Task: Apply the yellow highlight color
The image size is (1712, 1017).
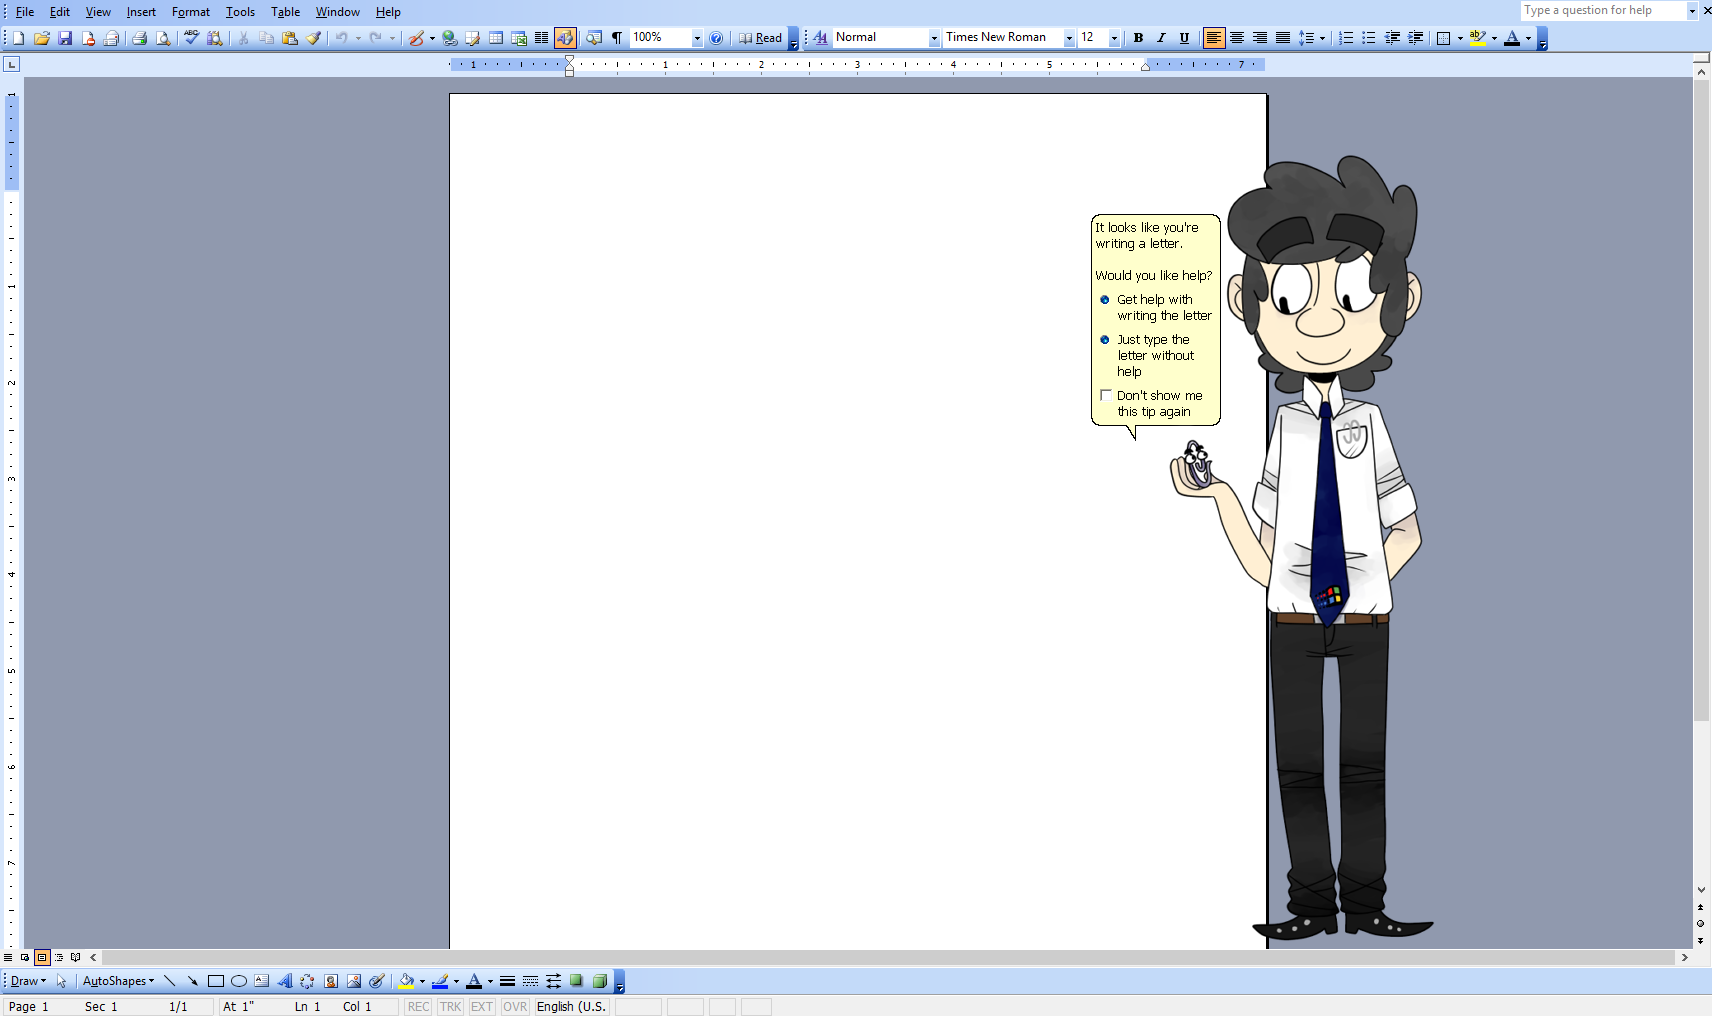Action: 1477,38
